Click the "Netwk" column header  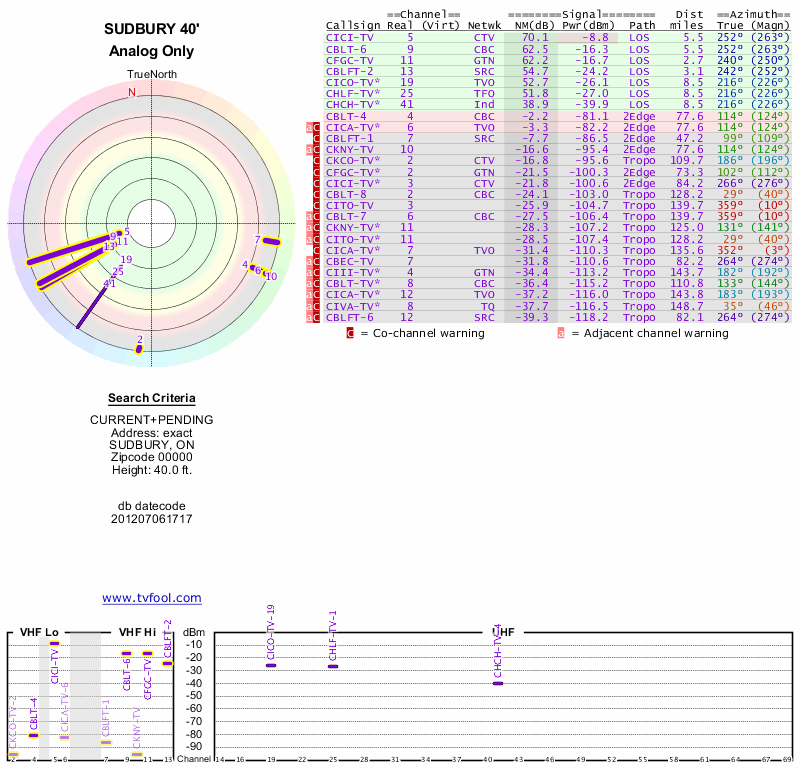(484, 26)
